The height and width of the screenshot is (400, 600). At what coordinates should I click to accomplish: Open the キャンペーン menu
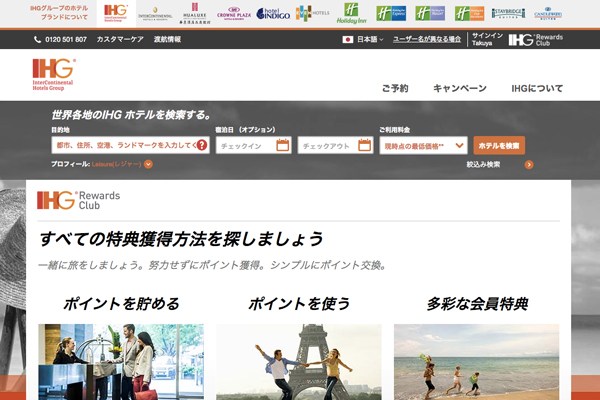pyautogui.click(x=460, y=88)
